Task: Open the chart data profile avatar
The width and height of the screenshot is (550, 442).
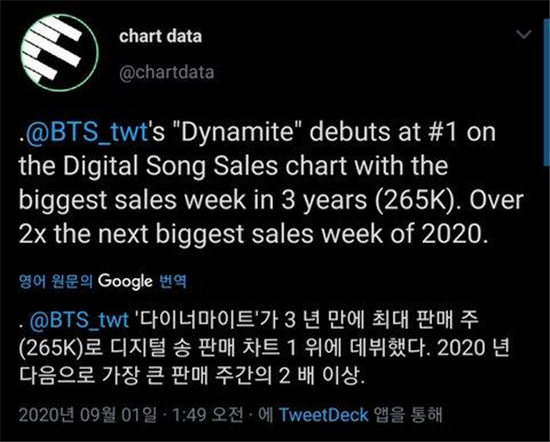Action: [59, 52]
